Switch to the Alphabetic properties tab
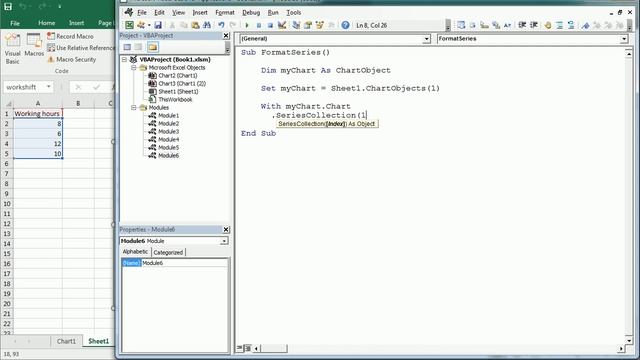 click(x=136, y=252)
